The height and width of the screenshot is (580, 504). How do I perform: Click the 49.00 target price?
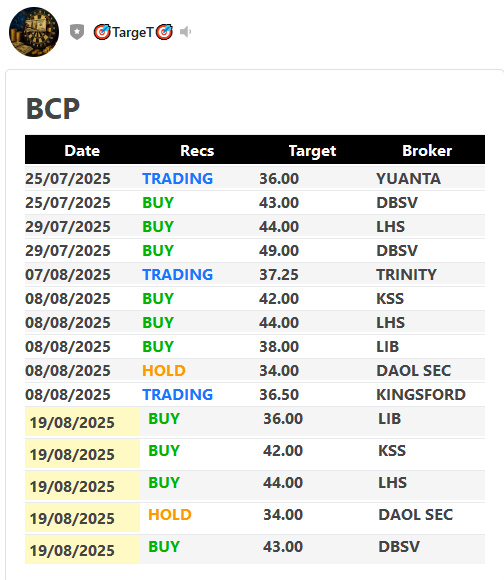279,250
